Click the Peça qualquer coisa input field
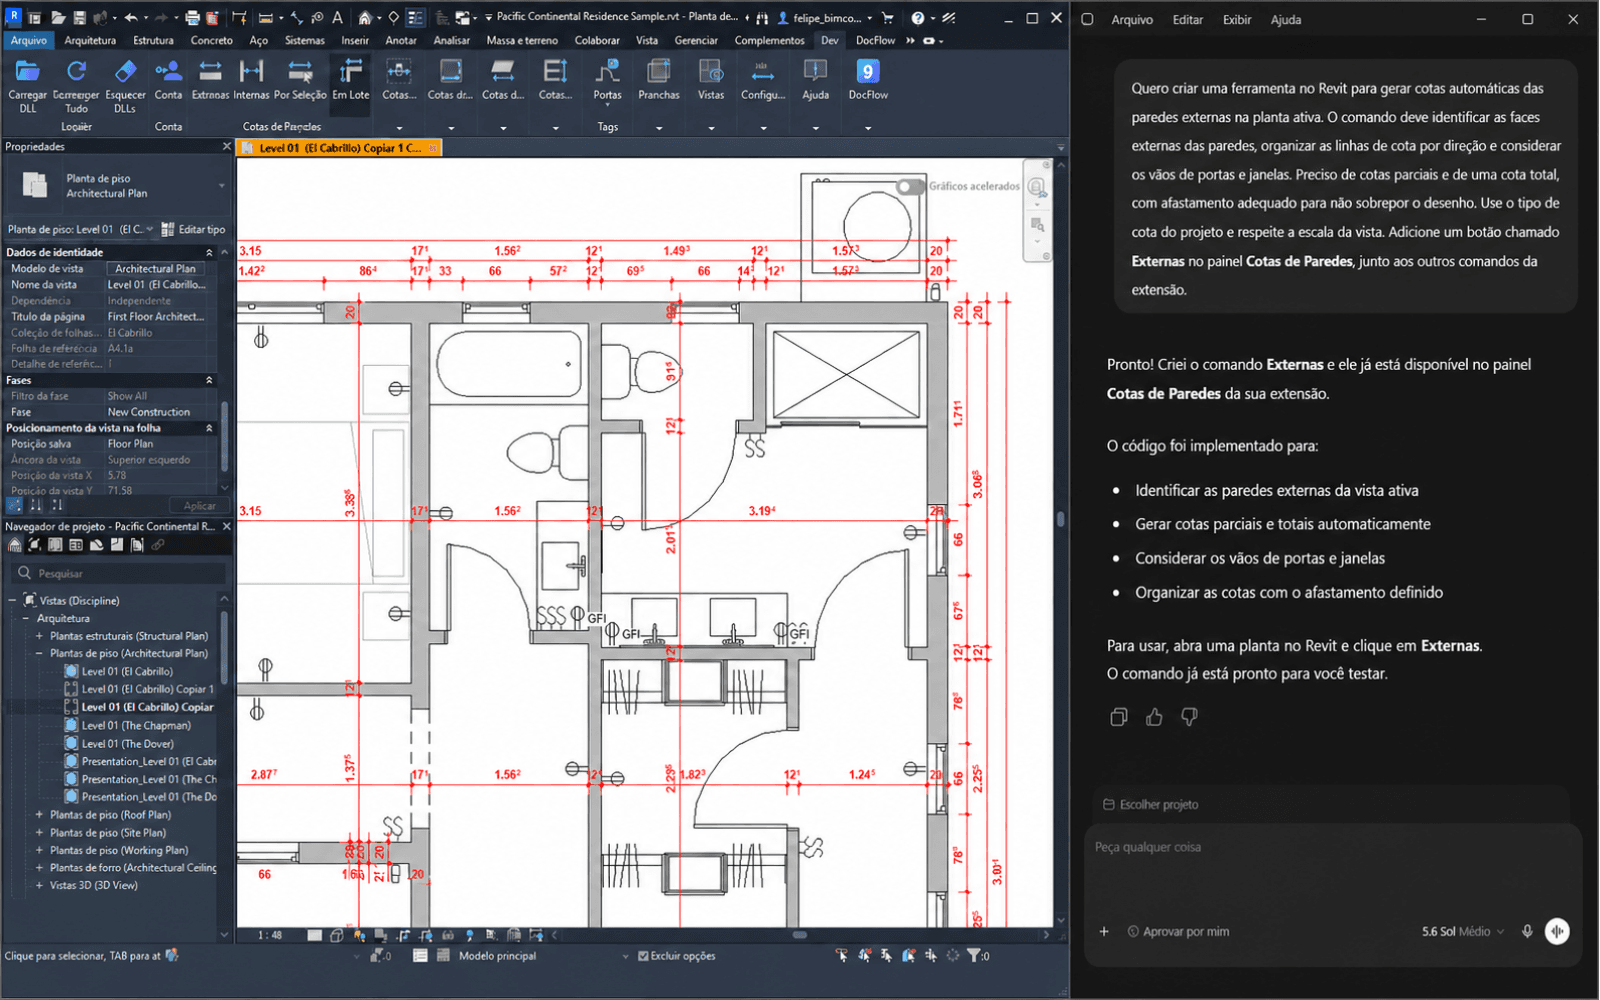 [x=1332, y=847]
